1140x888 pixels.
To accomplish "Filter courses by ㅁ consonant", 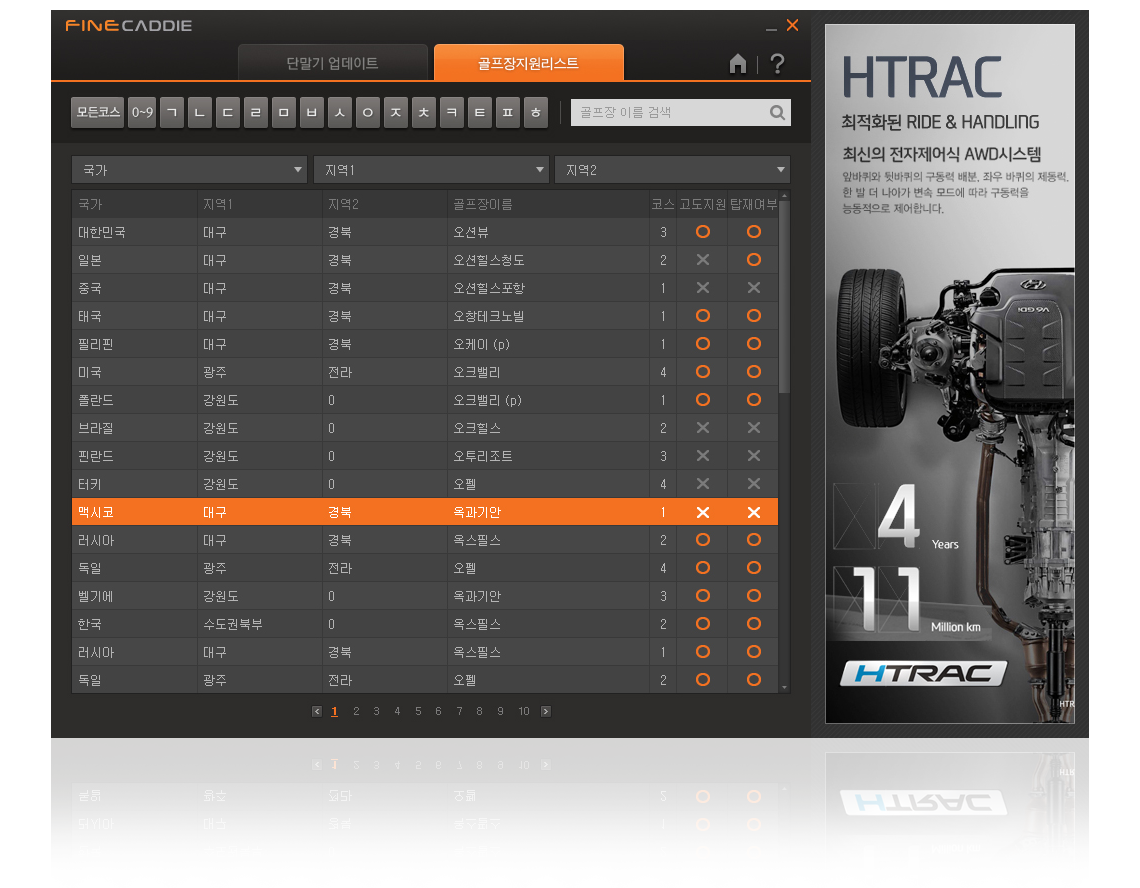I will click(284, 113).
